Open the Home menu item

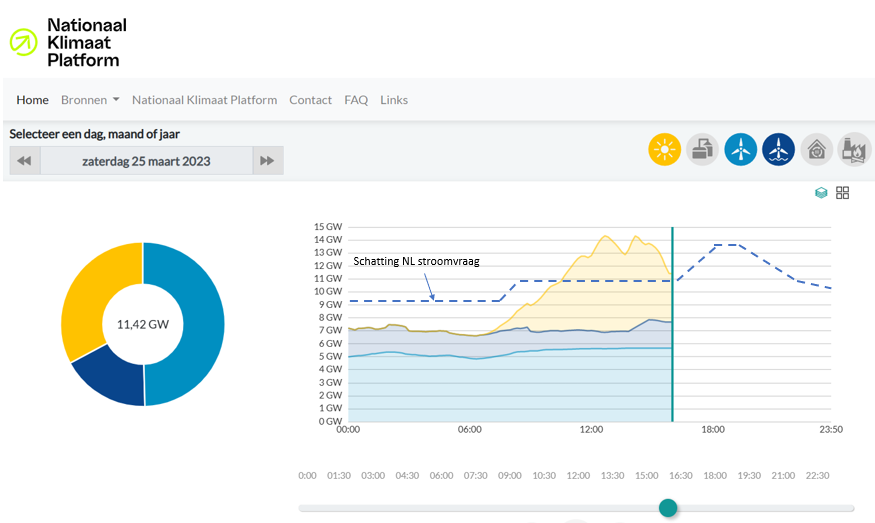point(32,100)
